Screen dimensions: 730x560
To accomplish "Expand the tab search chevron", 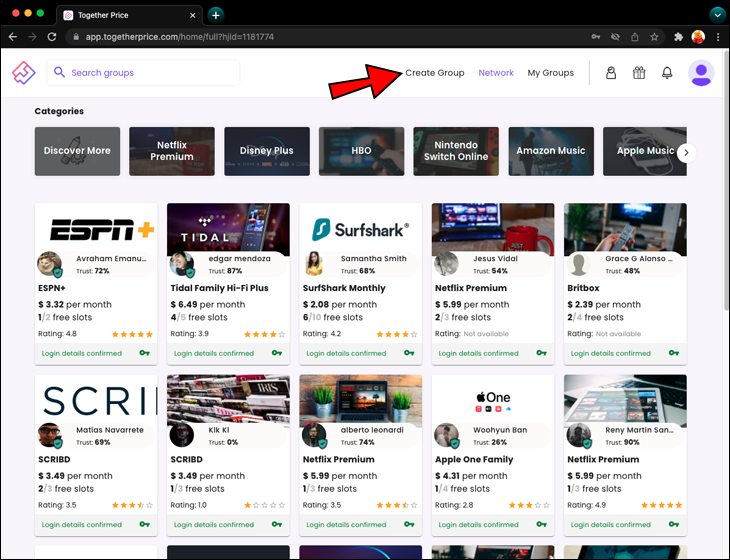I will click(x=716, y=15).
